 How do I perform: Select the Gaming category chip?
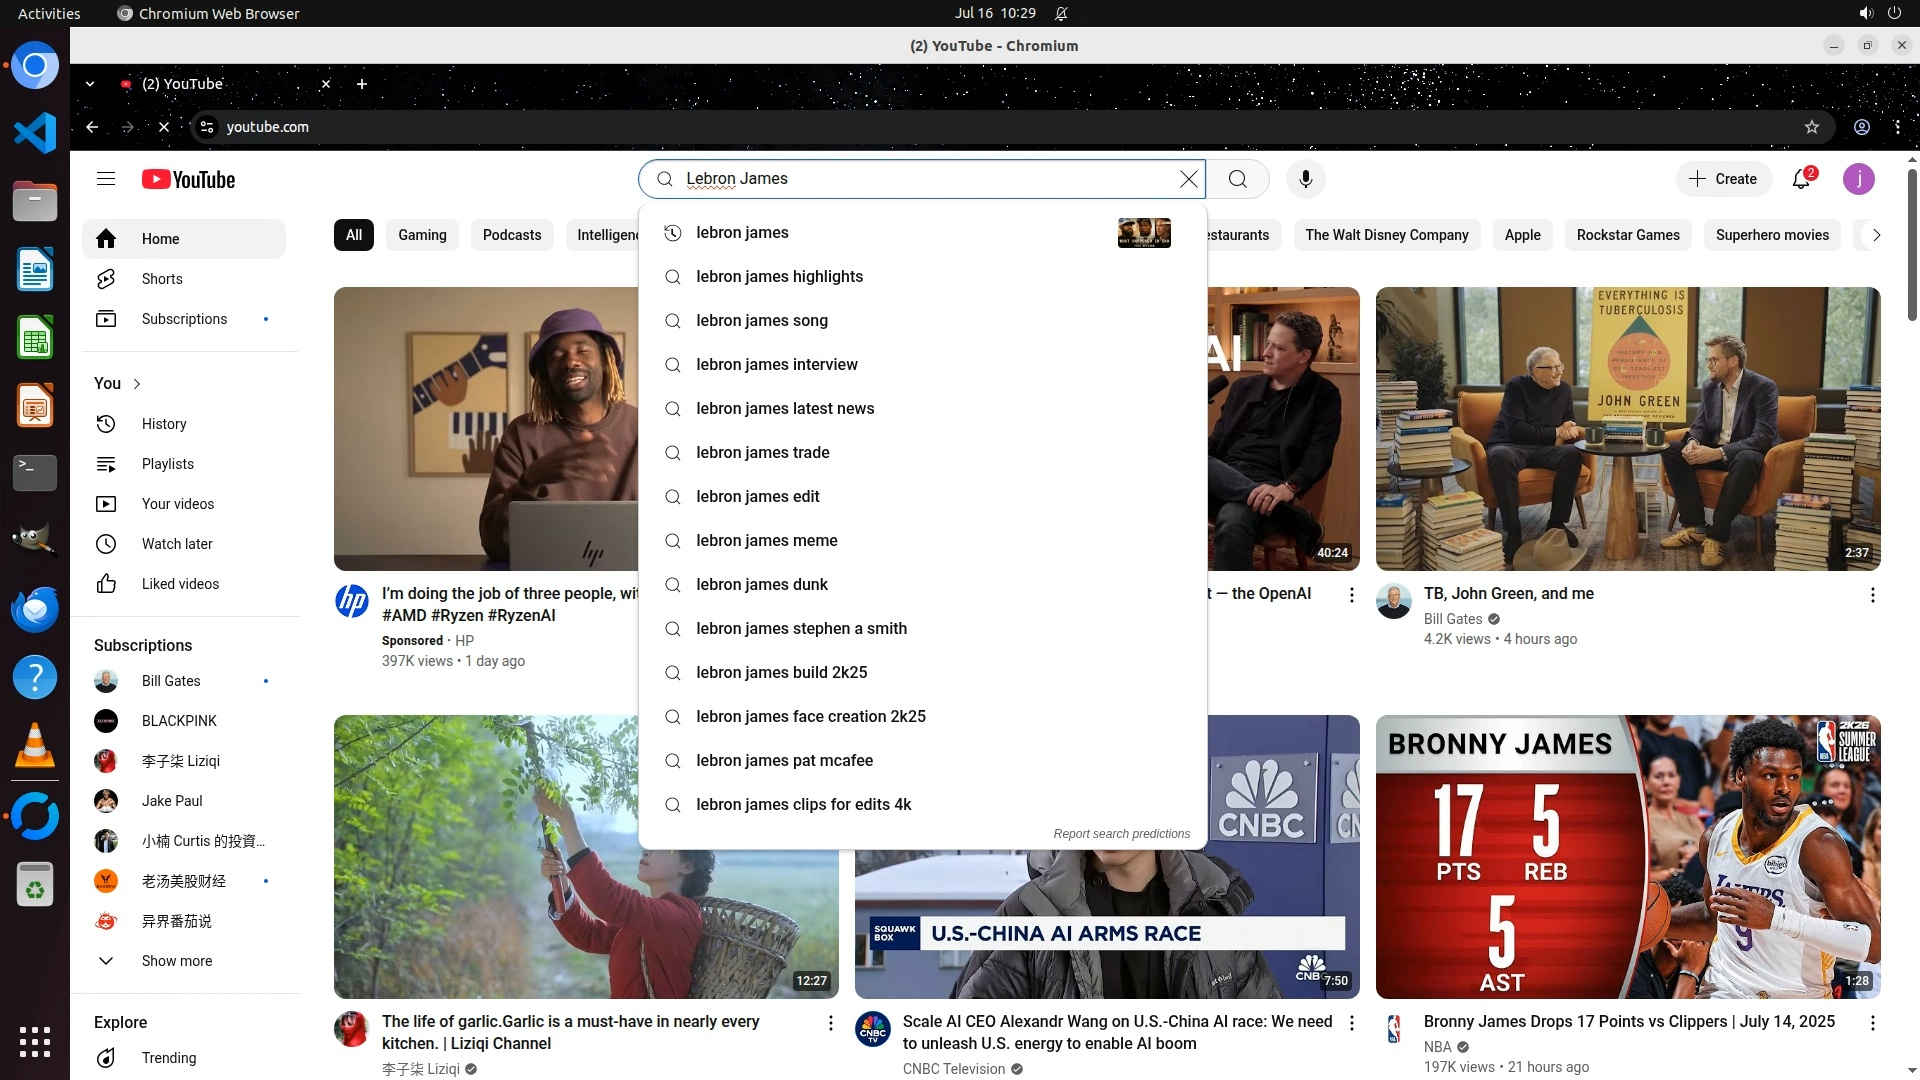[422, 235]
